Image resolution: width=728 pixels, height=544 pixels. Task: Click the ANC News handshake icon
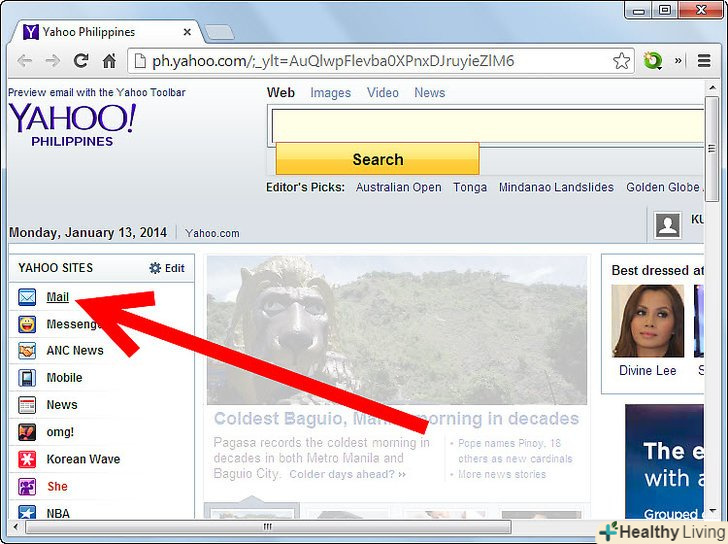pos(27,351)
